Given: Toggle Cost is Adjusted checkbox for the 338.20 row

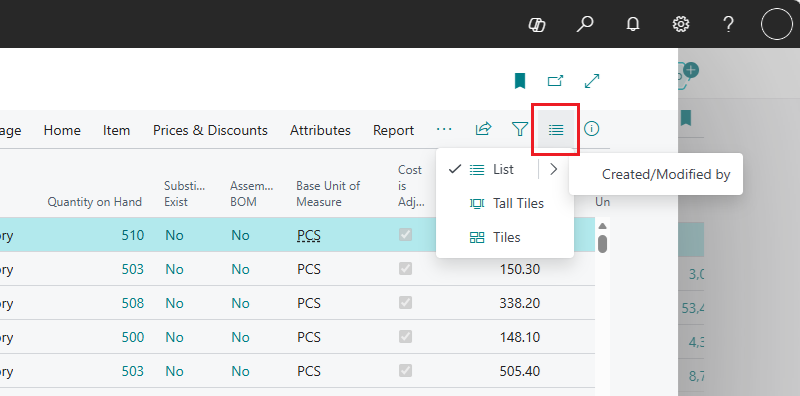Looking at the screenshot, I should tap(406, 303).
